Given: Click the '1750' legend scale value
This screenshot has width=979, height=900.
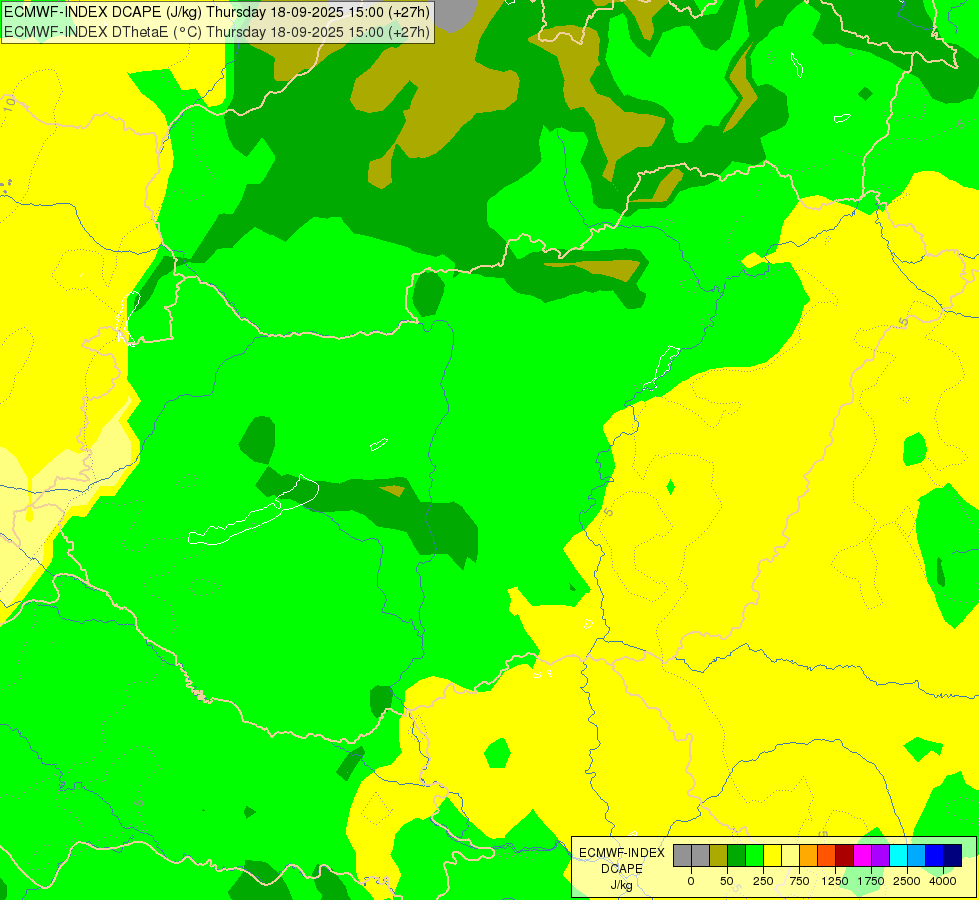Looking at the screenshot, I should pos(871,881).
